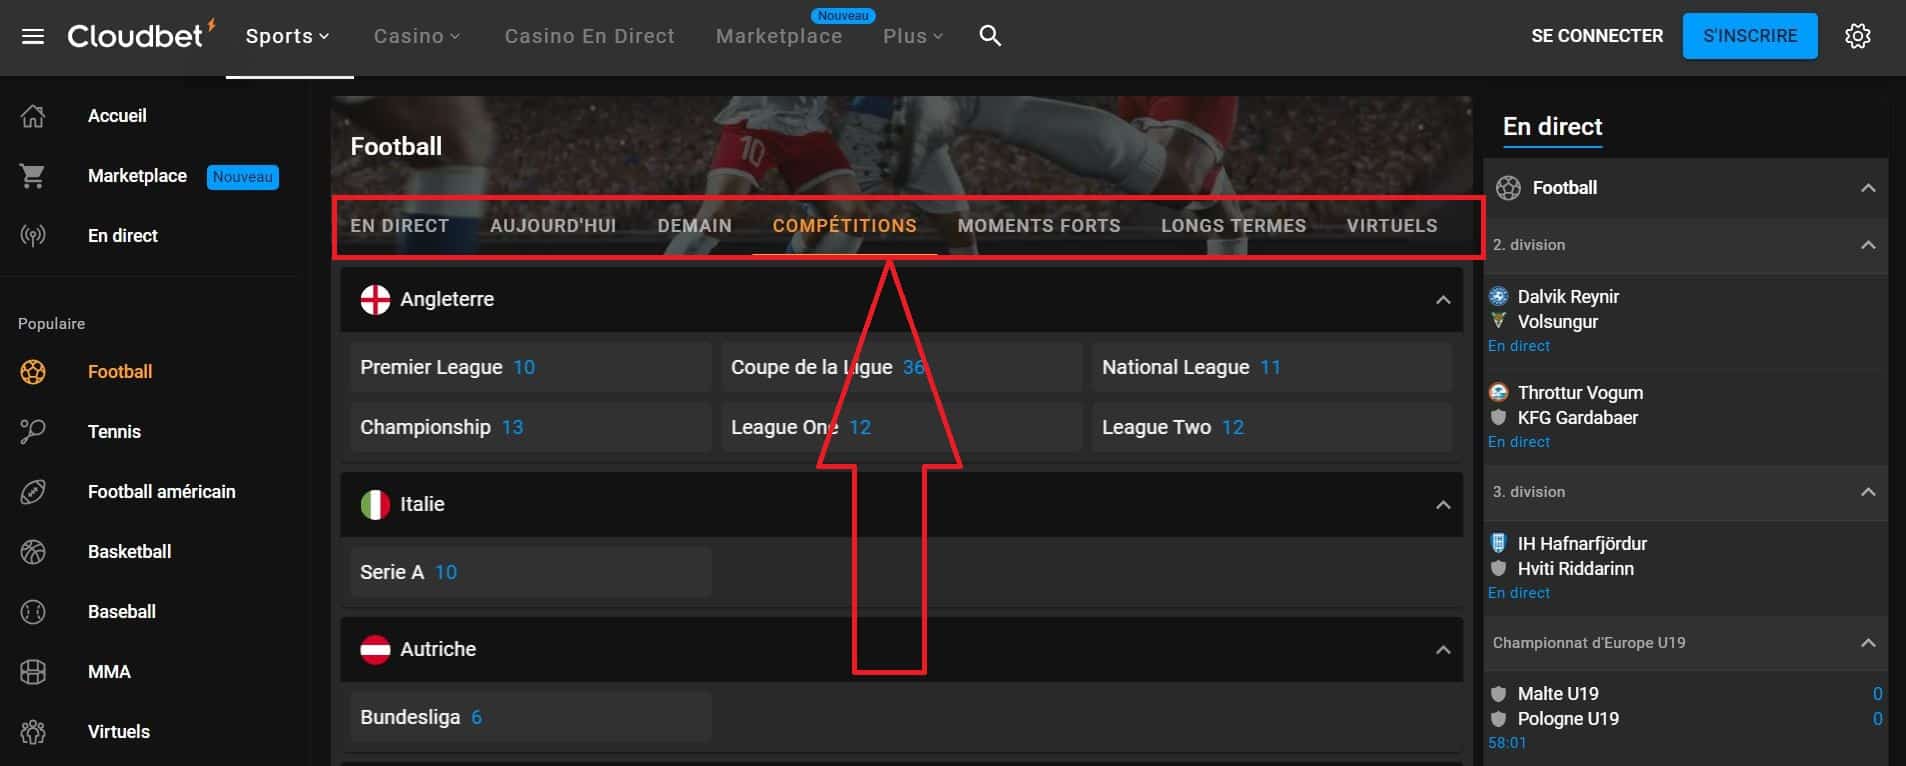Click the football icon in En direct panel

1508,188
